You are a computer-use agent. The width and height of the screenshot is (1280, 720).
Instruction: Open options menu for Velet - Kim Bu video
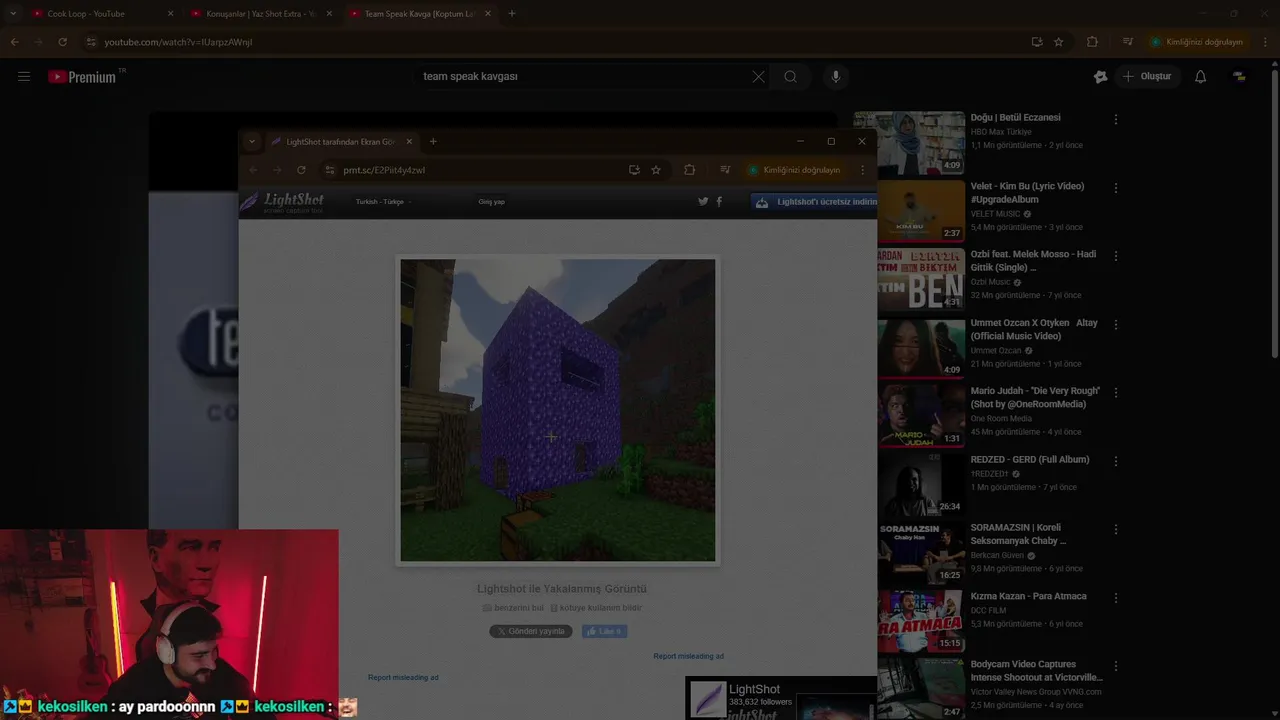(1116, 188)
